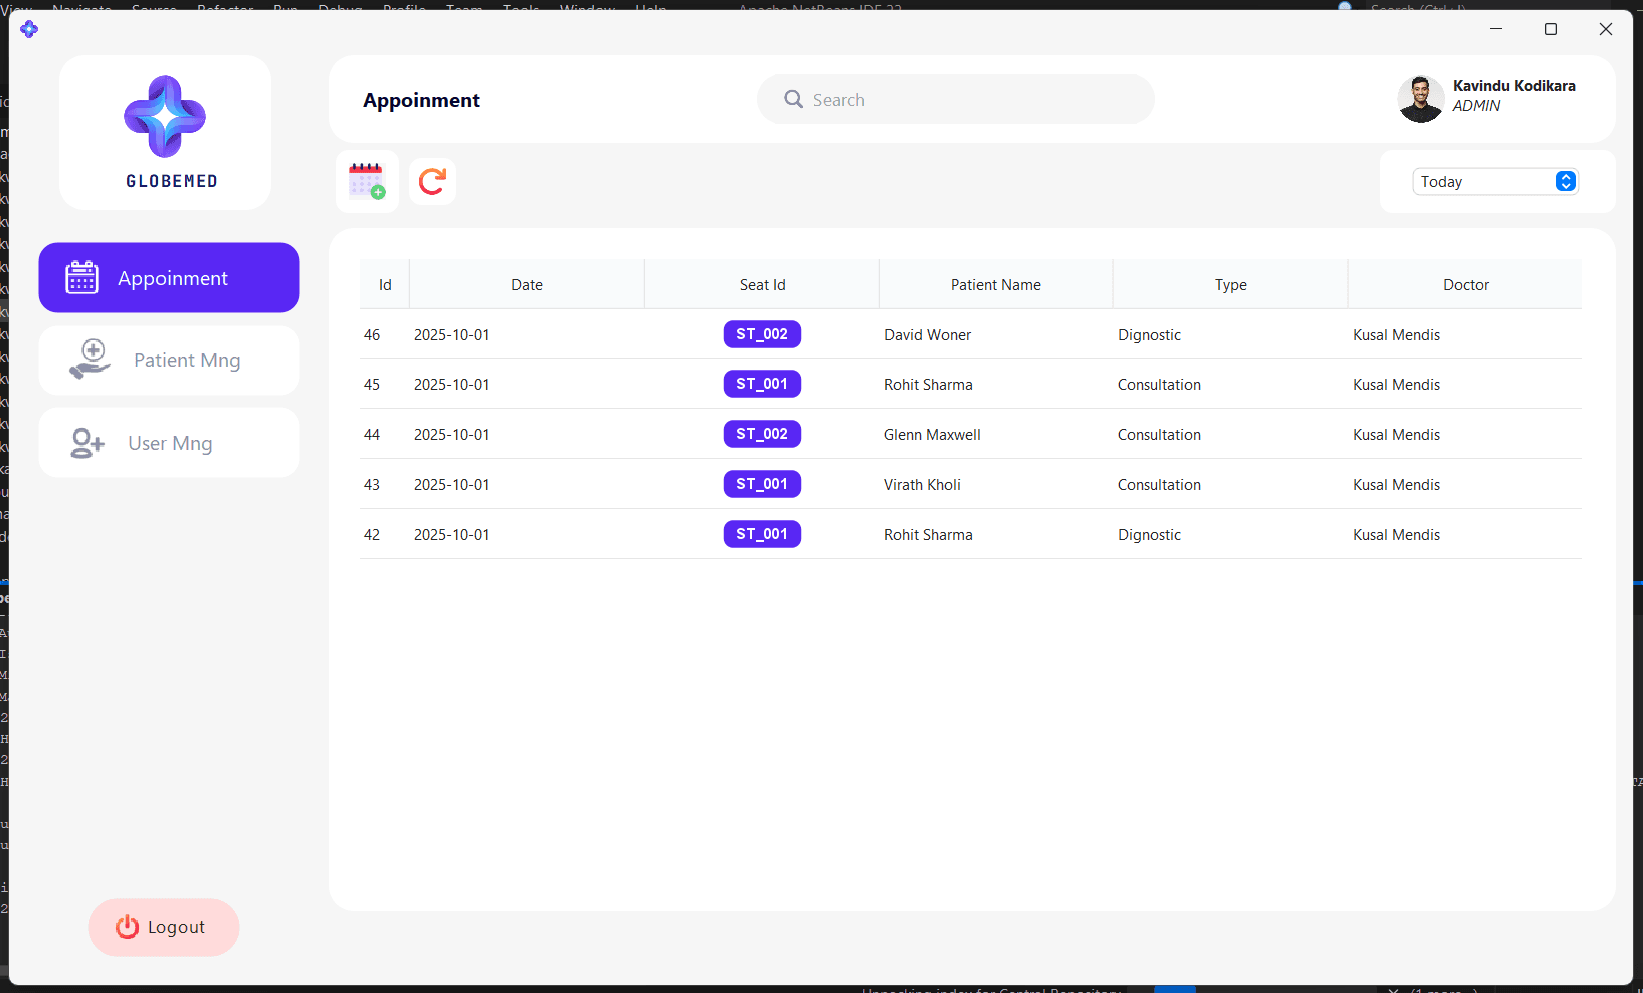Viewport: 1643px width, 993px height.
Task: Click appointment id 45
Action: coord(372,385)
